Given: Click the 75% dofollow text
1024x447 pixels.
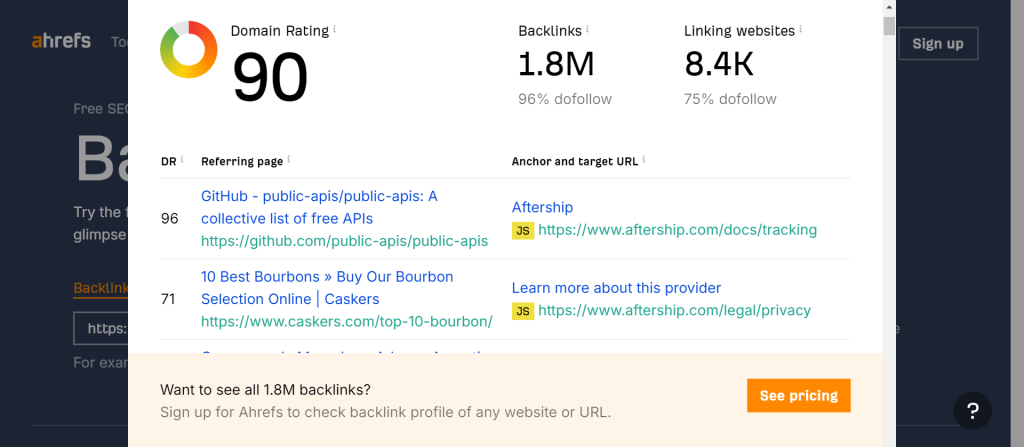Looking at the screenshot, I should click(730, 99).
